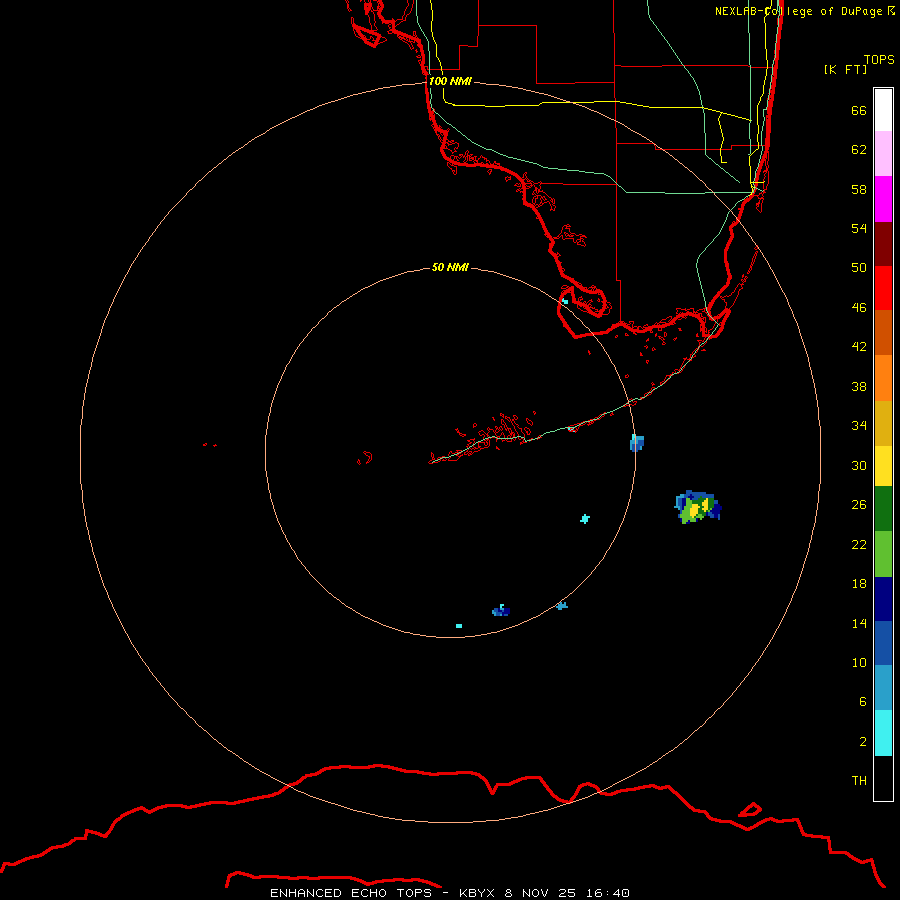The image size is (900, 900).
Task: Click the "46" legend value
Action: click(859, 308)
